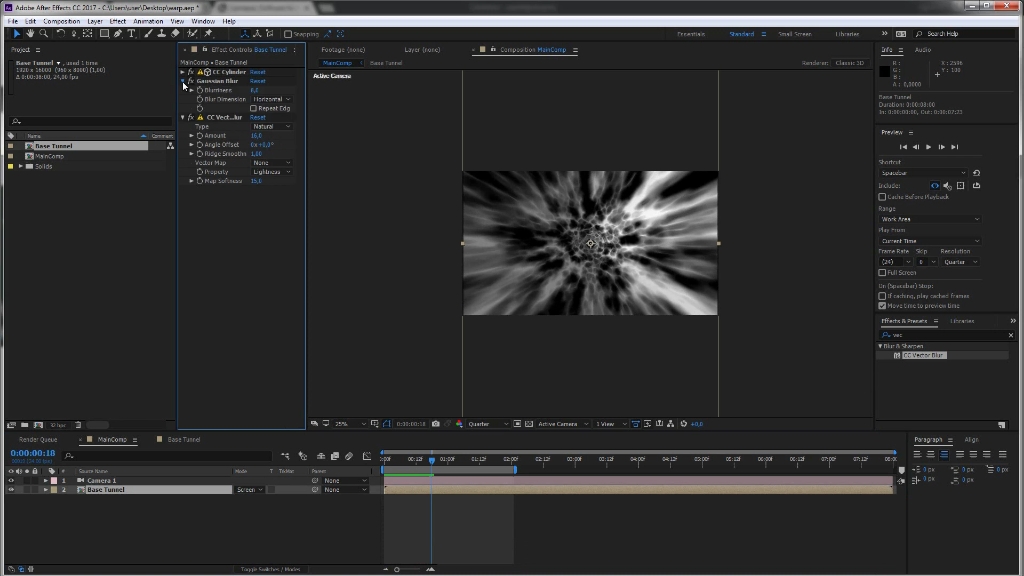Enable Repeat Edge Pixels for Gaussian Blur

click(x=254, y=108)
